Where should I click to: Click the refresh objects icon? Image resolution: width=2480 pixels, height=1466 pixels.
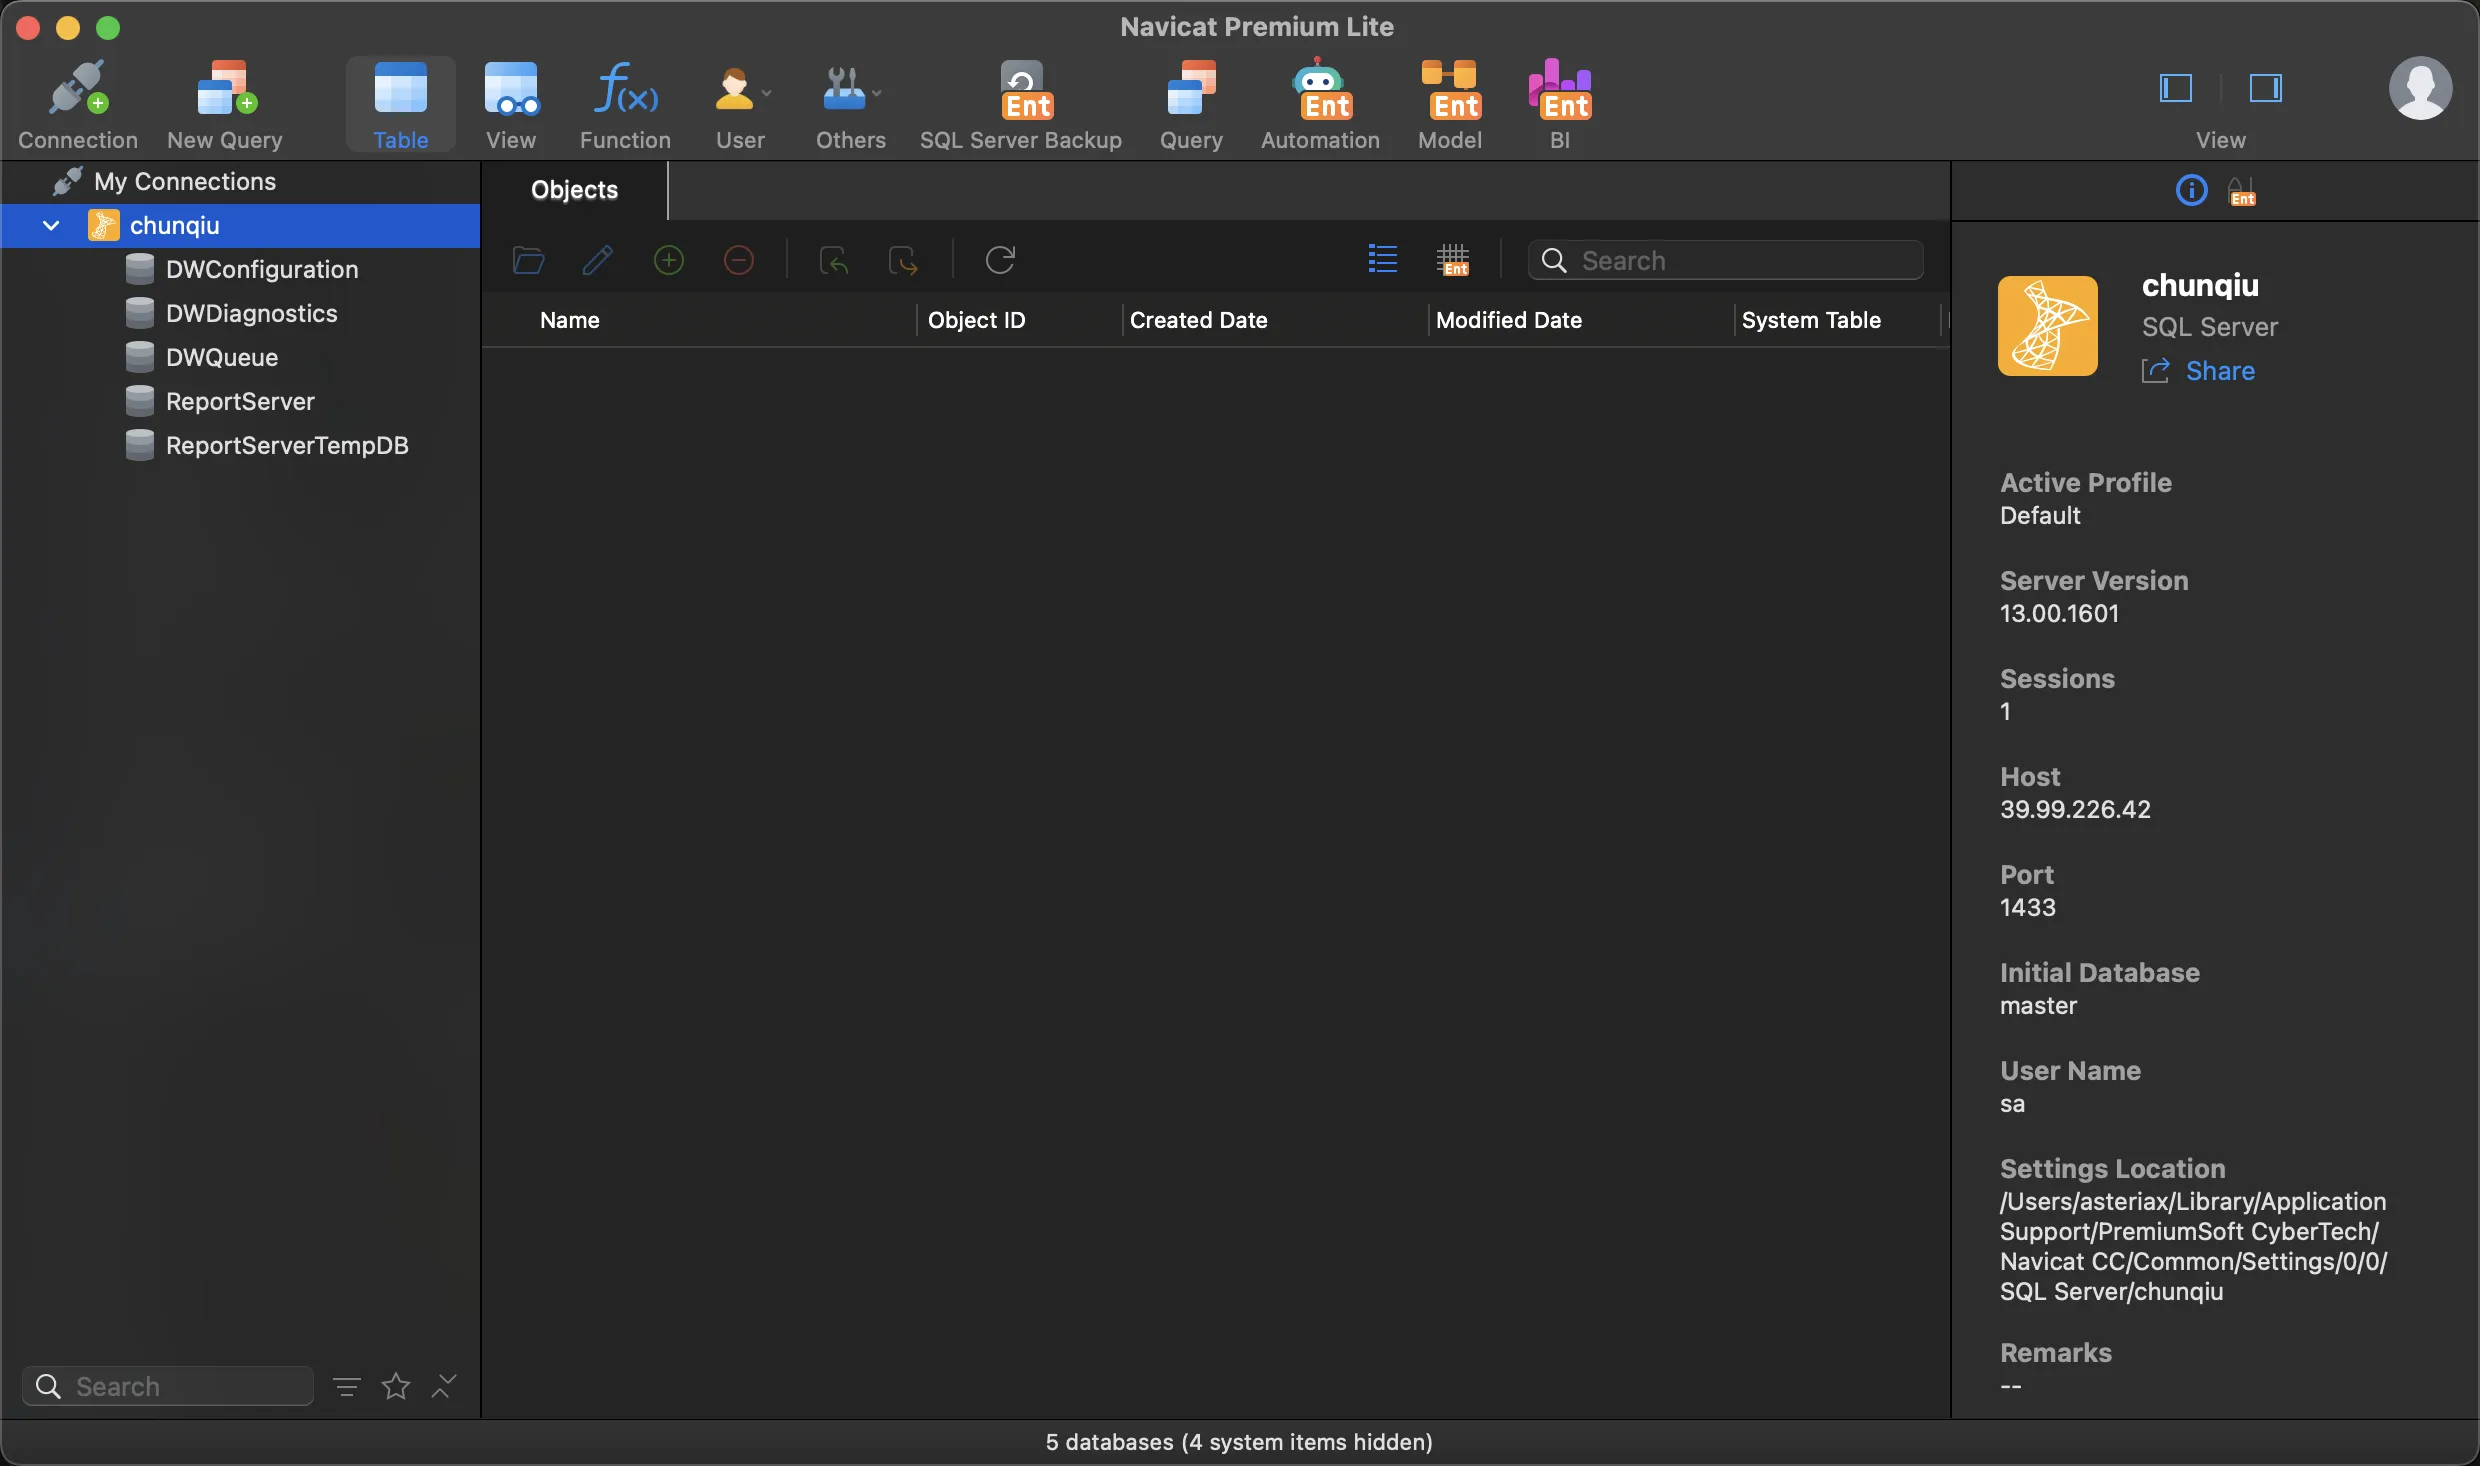coord(1000,260)
